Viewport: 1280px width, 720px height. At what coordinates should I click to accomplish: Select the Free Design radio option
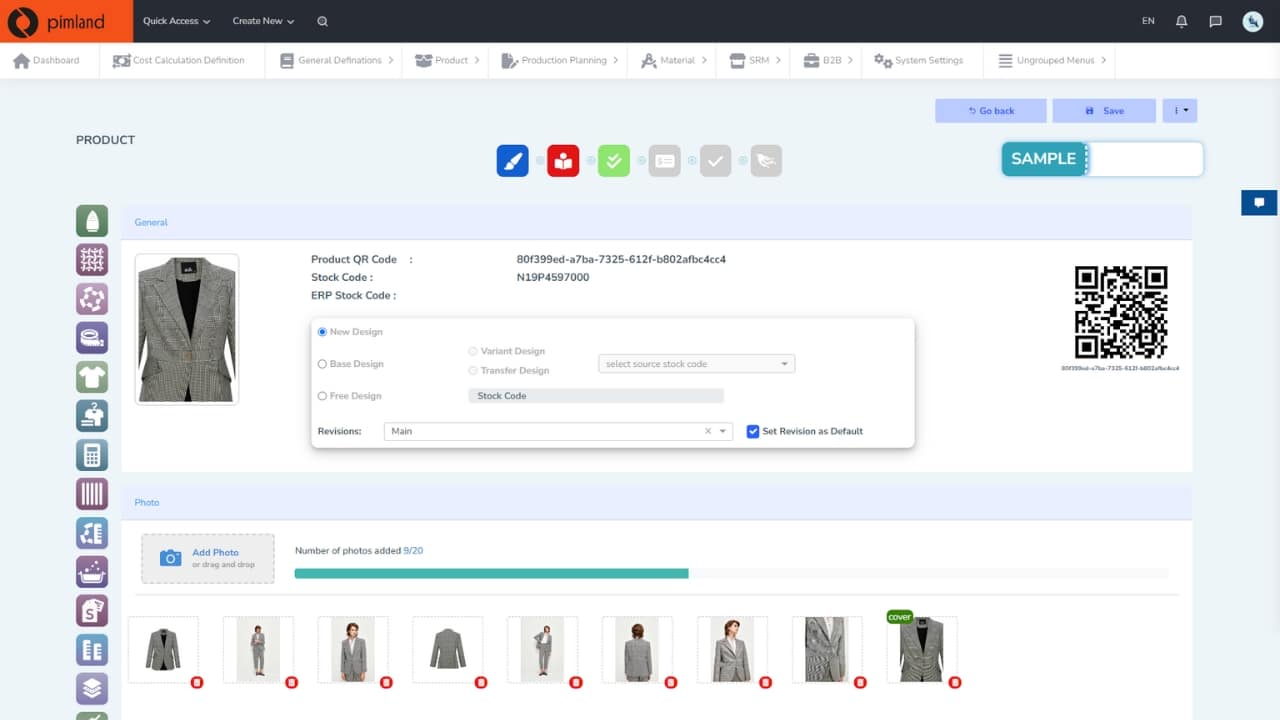point(322,396)
